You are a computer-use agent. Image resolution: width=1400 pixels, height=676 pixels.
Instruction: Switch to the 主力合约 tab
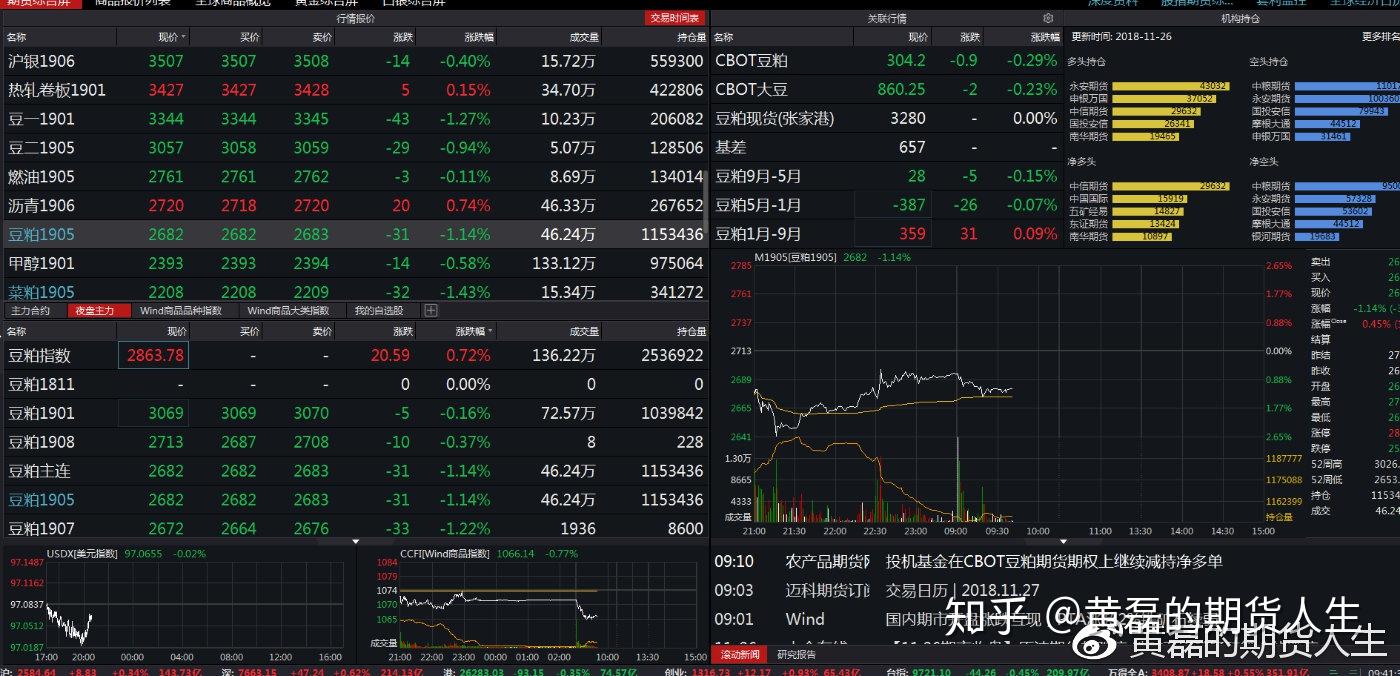[x=30, y=310]
